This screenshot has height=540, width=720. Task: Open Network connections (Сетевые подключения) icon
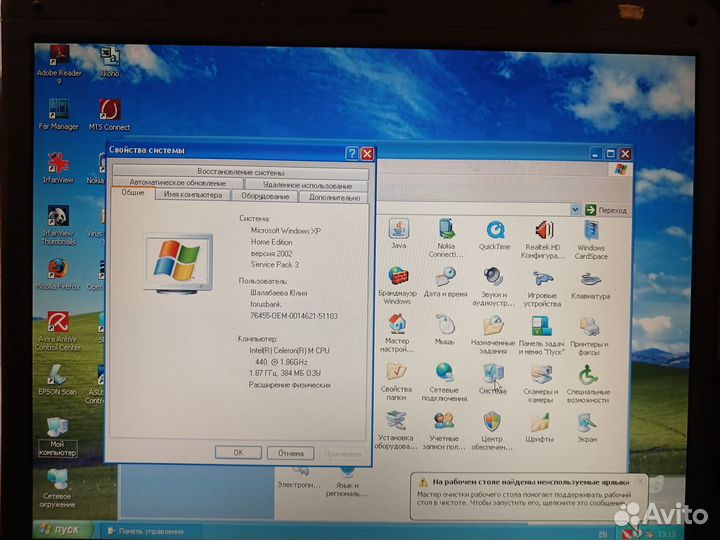pos(444,382)
